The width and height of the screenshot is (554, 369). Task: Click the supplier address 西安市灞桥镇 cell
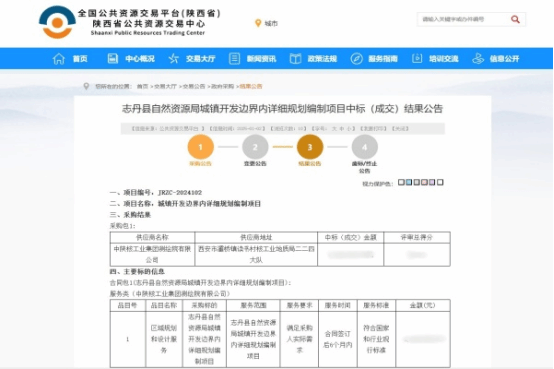(x=256, y=254)
